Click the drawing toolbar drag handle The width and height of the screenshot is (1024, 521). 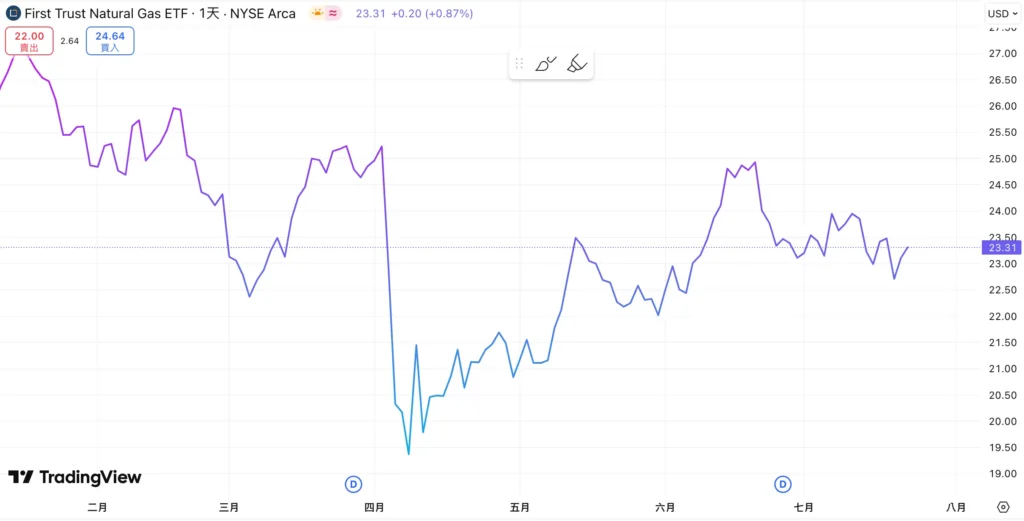pos(519,64)
